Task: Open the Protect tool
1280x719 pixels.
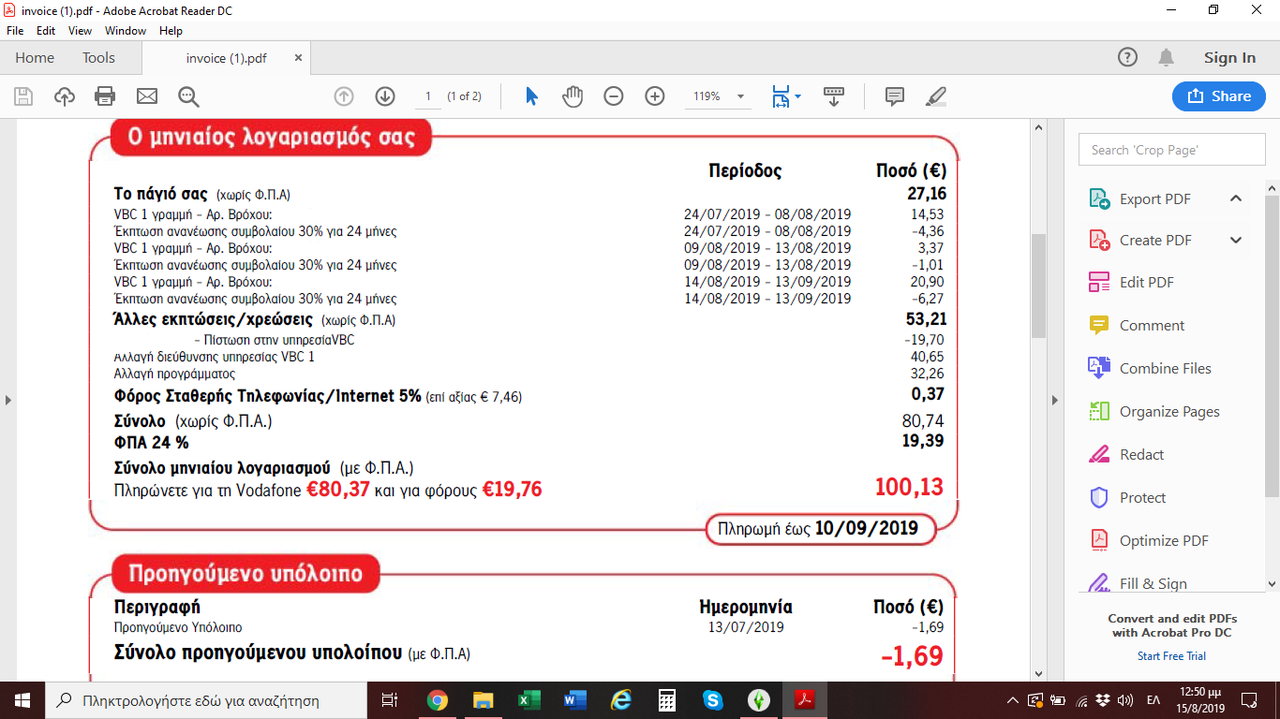Action: click(x=1142, y=497)
